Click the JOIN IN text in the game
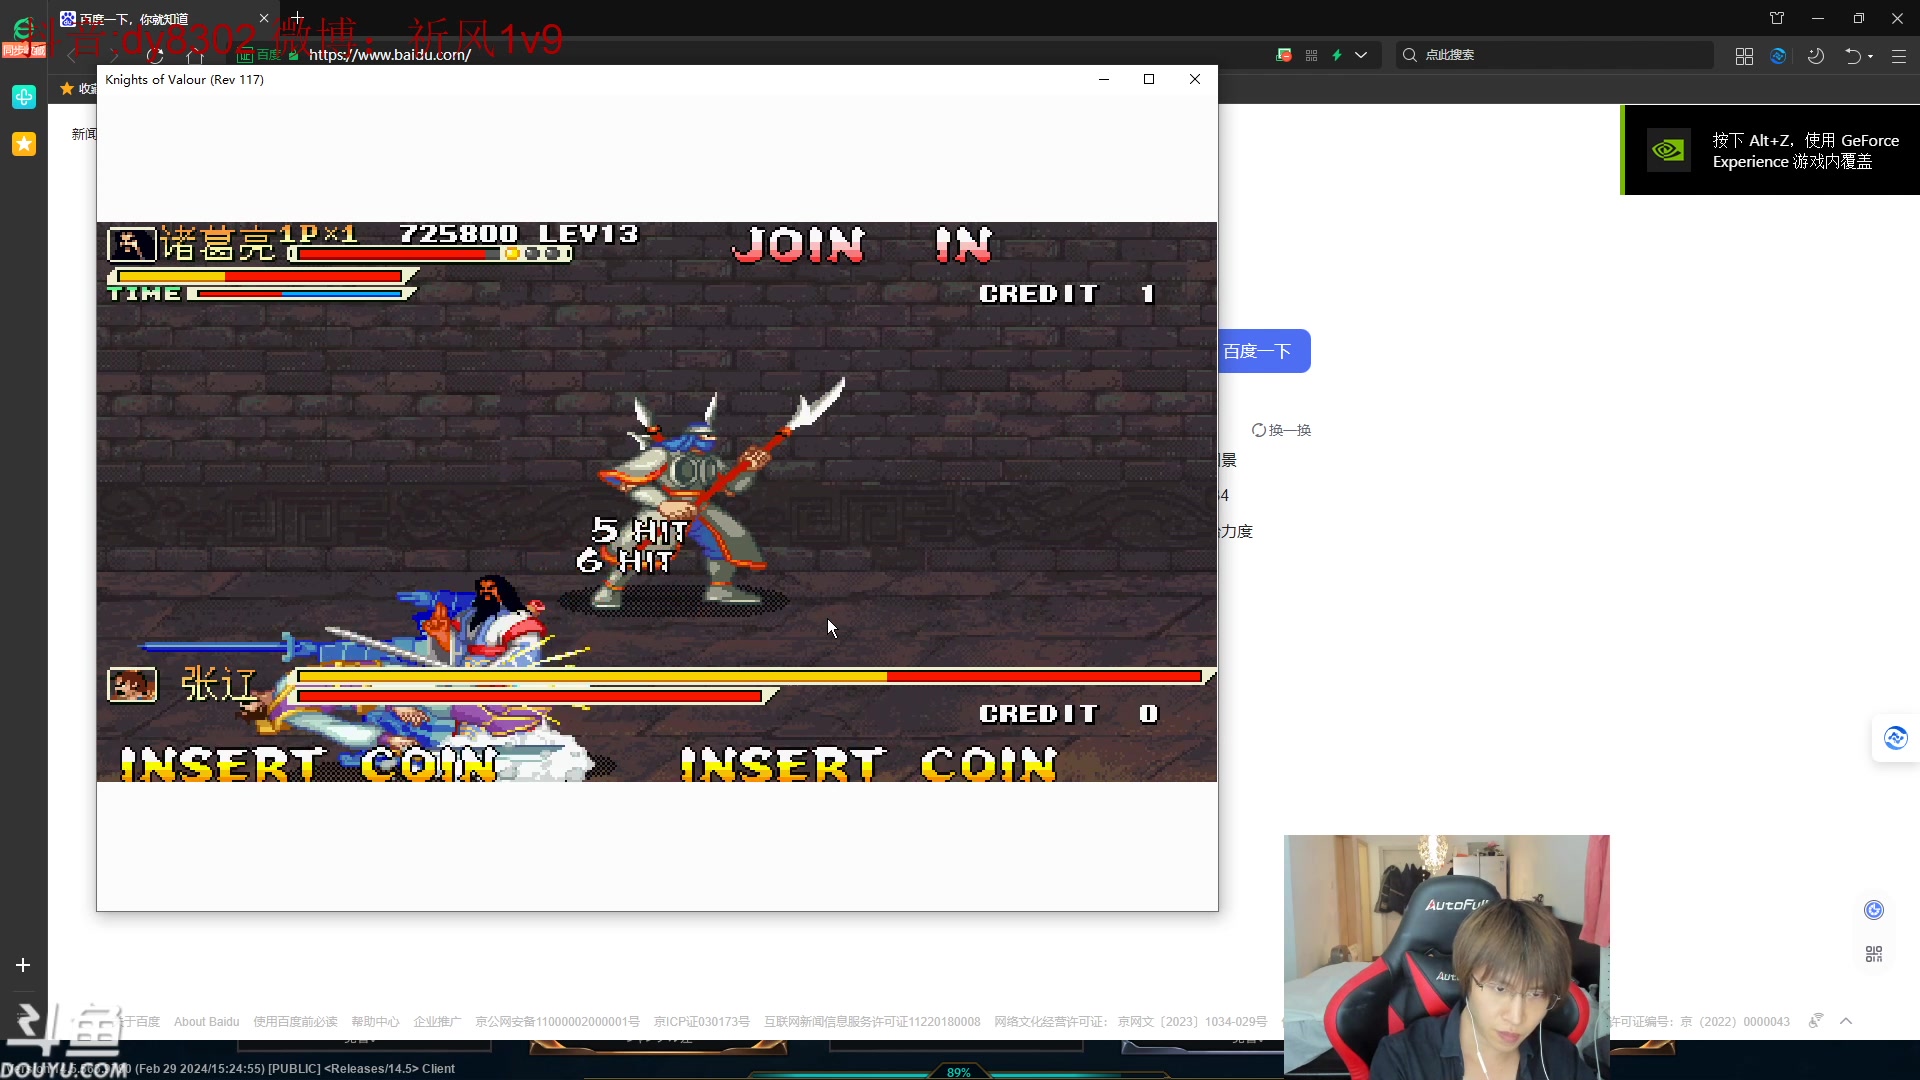1920x1080 pixels. point(862,245)
